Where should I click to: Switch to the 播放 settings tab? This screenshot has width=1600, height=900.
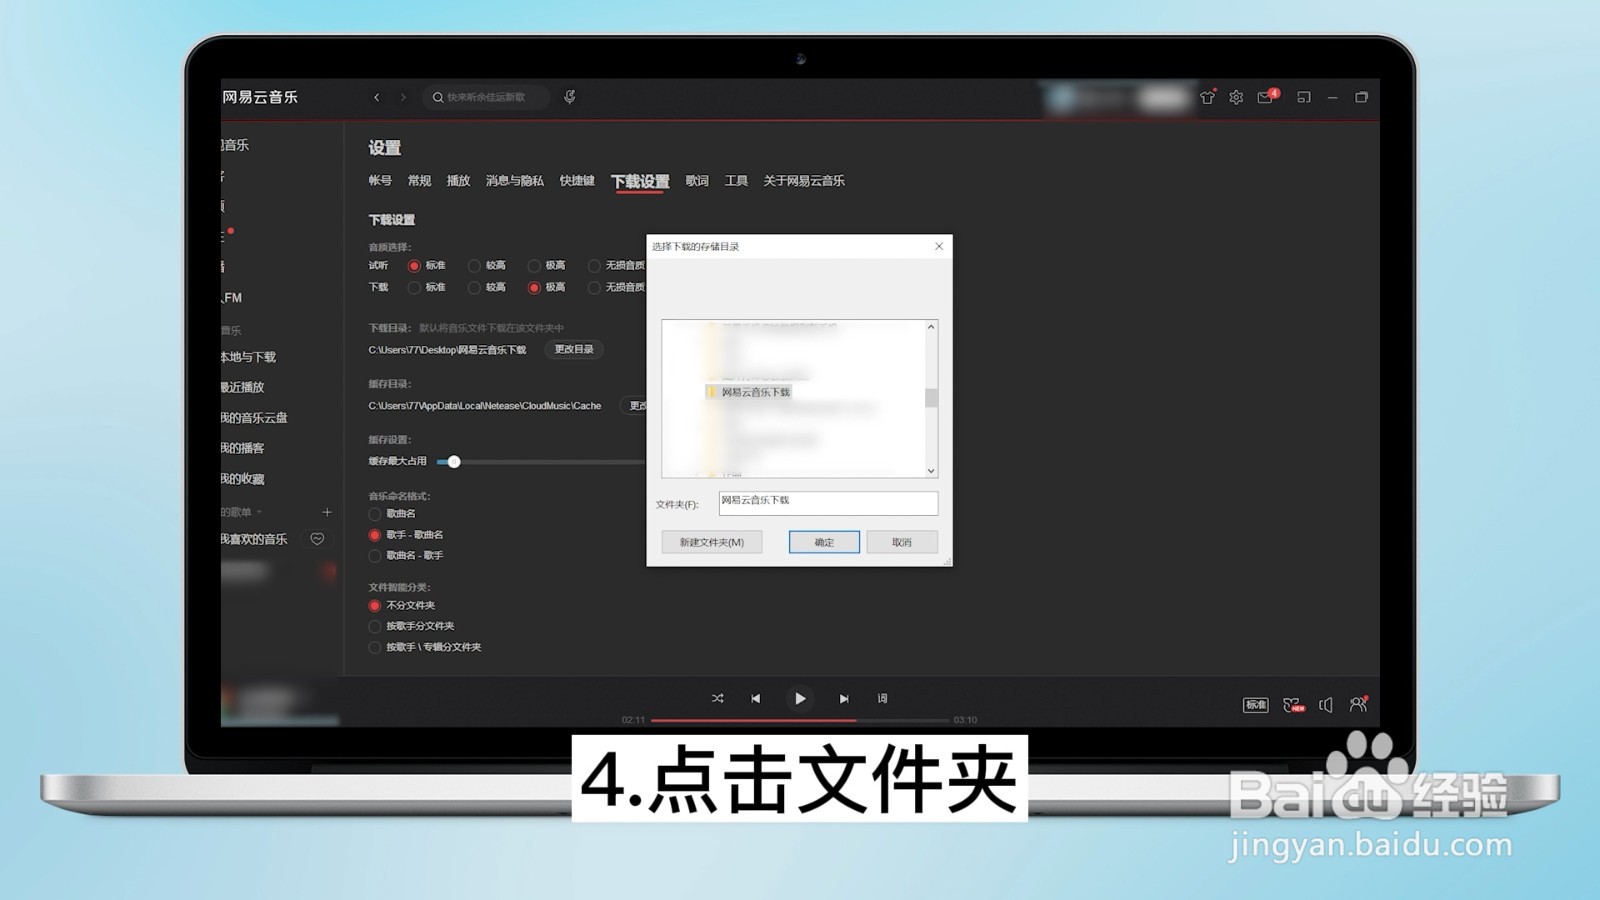(458, 181)
